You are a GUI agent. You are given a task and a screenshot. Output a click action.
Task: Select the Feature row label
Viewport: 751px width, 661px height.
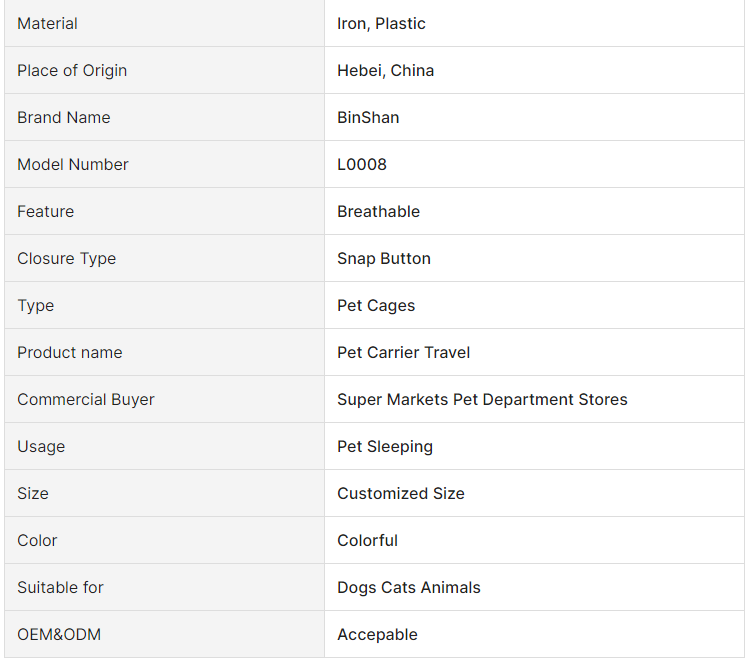coord(46,211)
